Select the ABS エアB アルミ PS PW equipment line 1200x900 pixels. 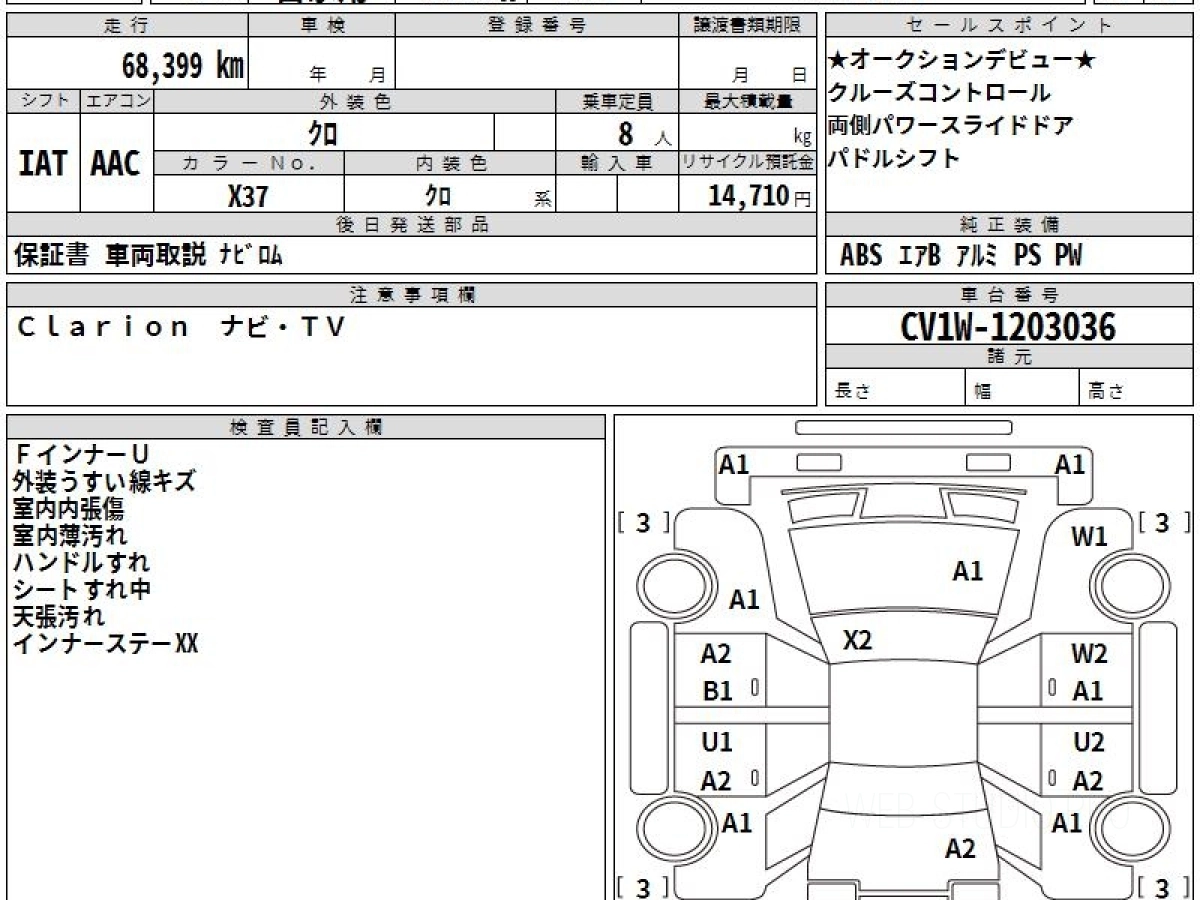coord(961,256)
